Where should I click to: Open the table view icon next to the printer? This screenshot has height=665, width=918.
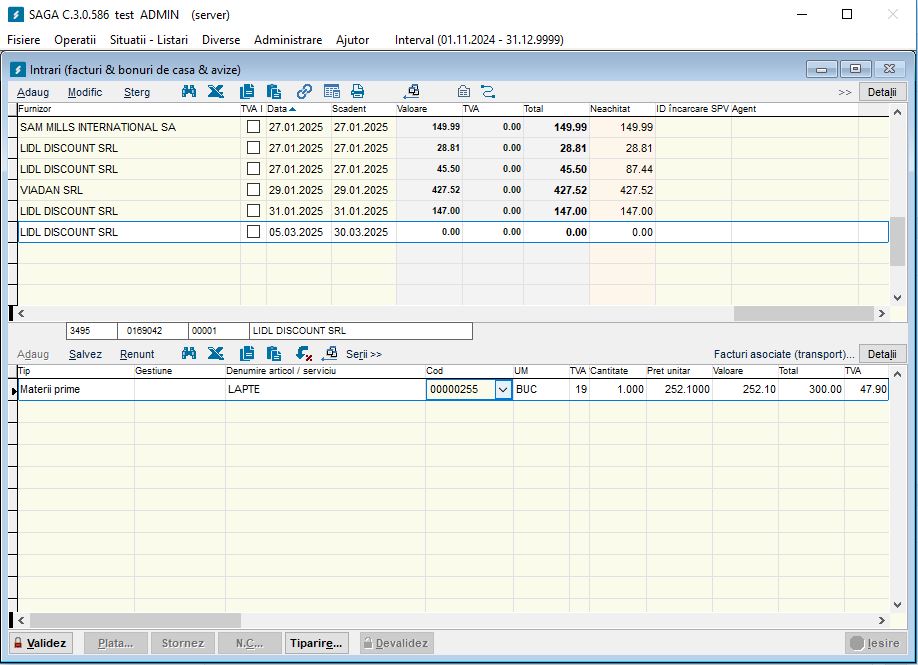coord(331,91)
